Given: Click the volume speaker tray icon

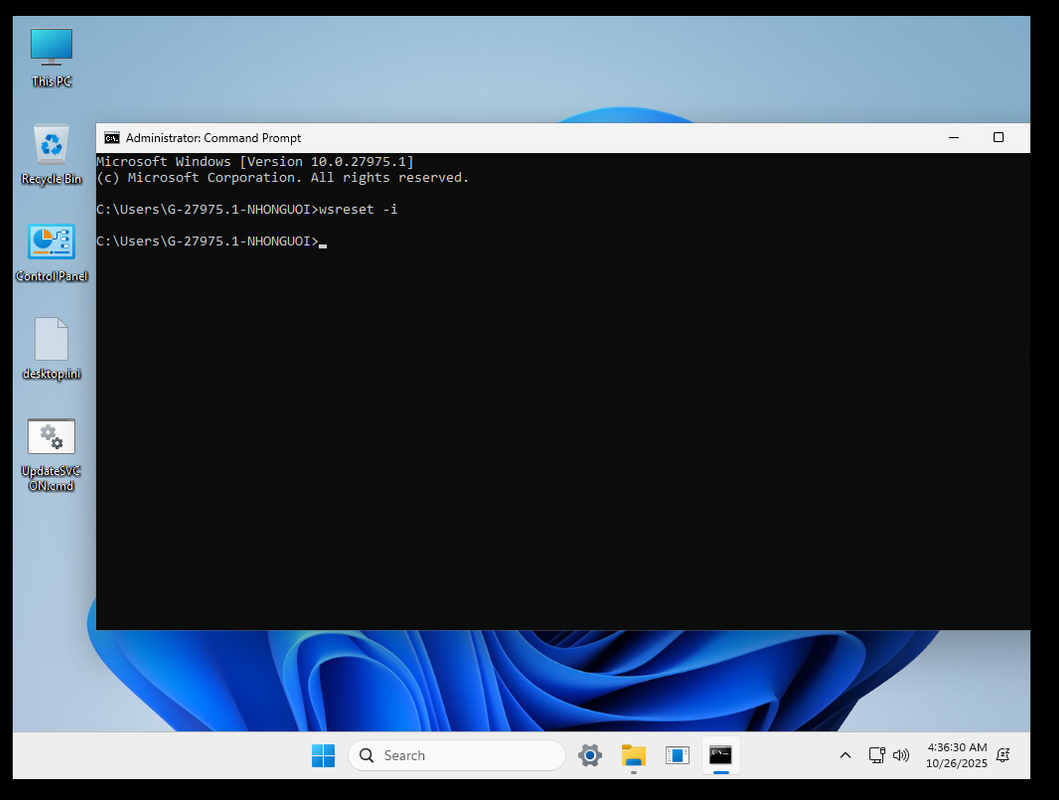Looking at the screenshot, I should pos(901,755).
